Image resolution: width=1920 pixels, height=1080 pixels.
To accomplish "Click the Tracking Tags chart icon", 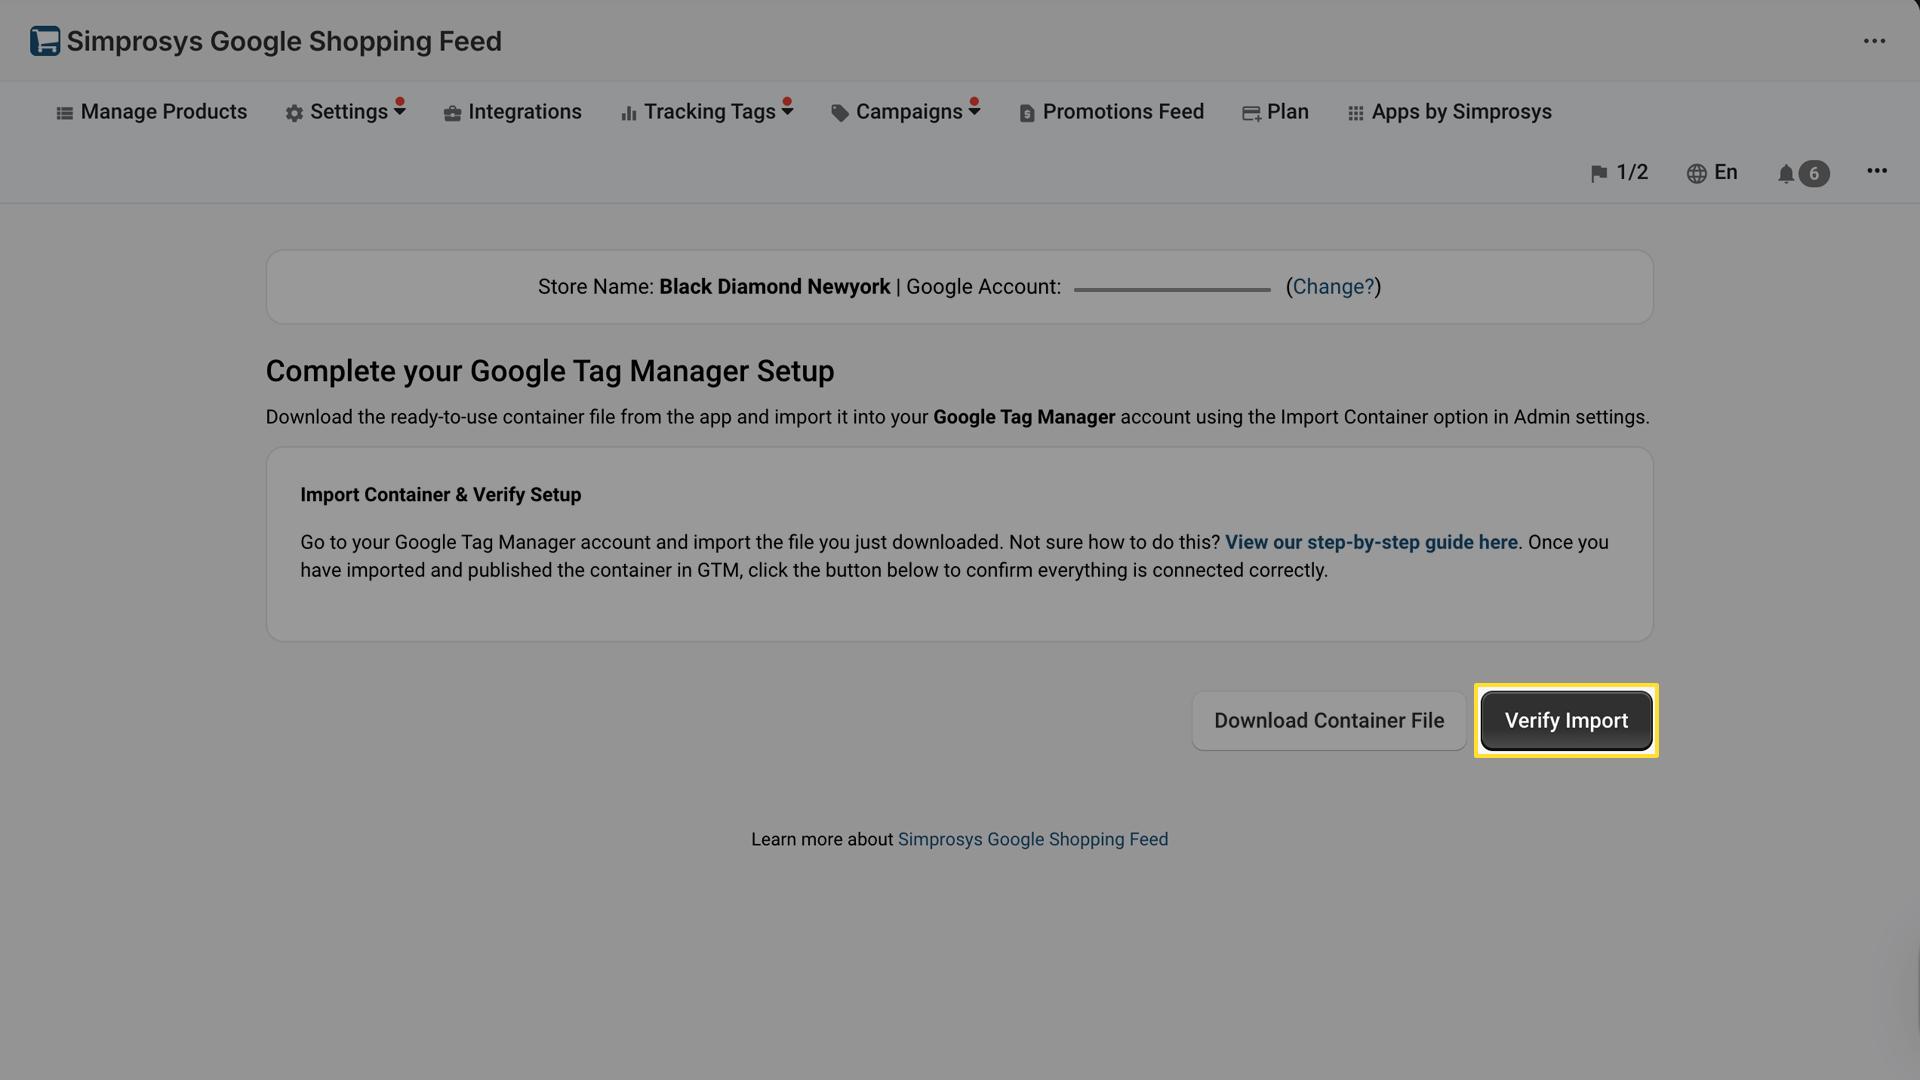I will tap(628, 113).
